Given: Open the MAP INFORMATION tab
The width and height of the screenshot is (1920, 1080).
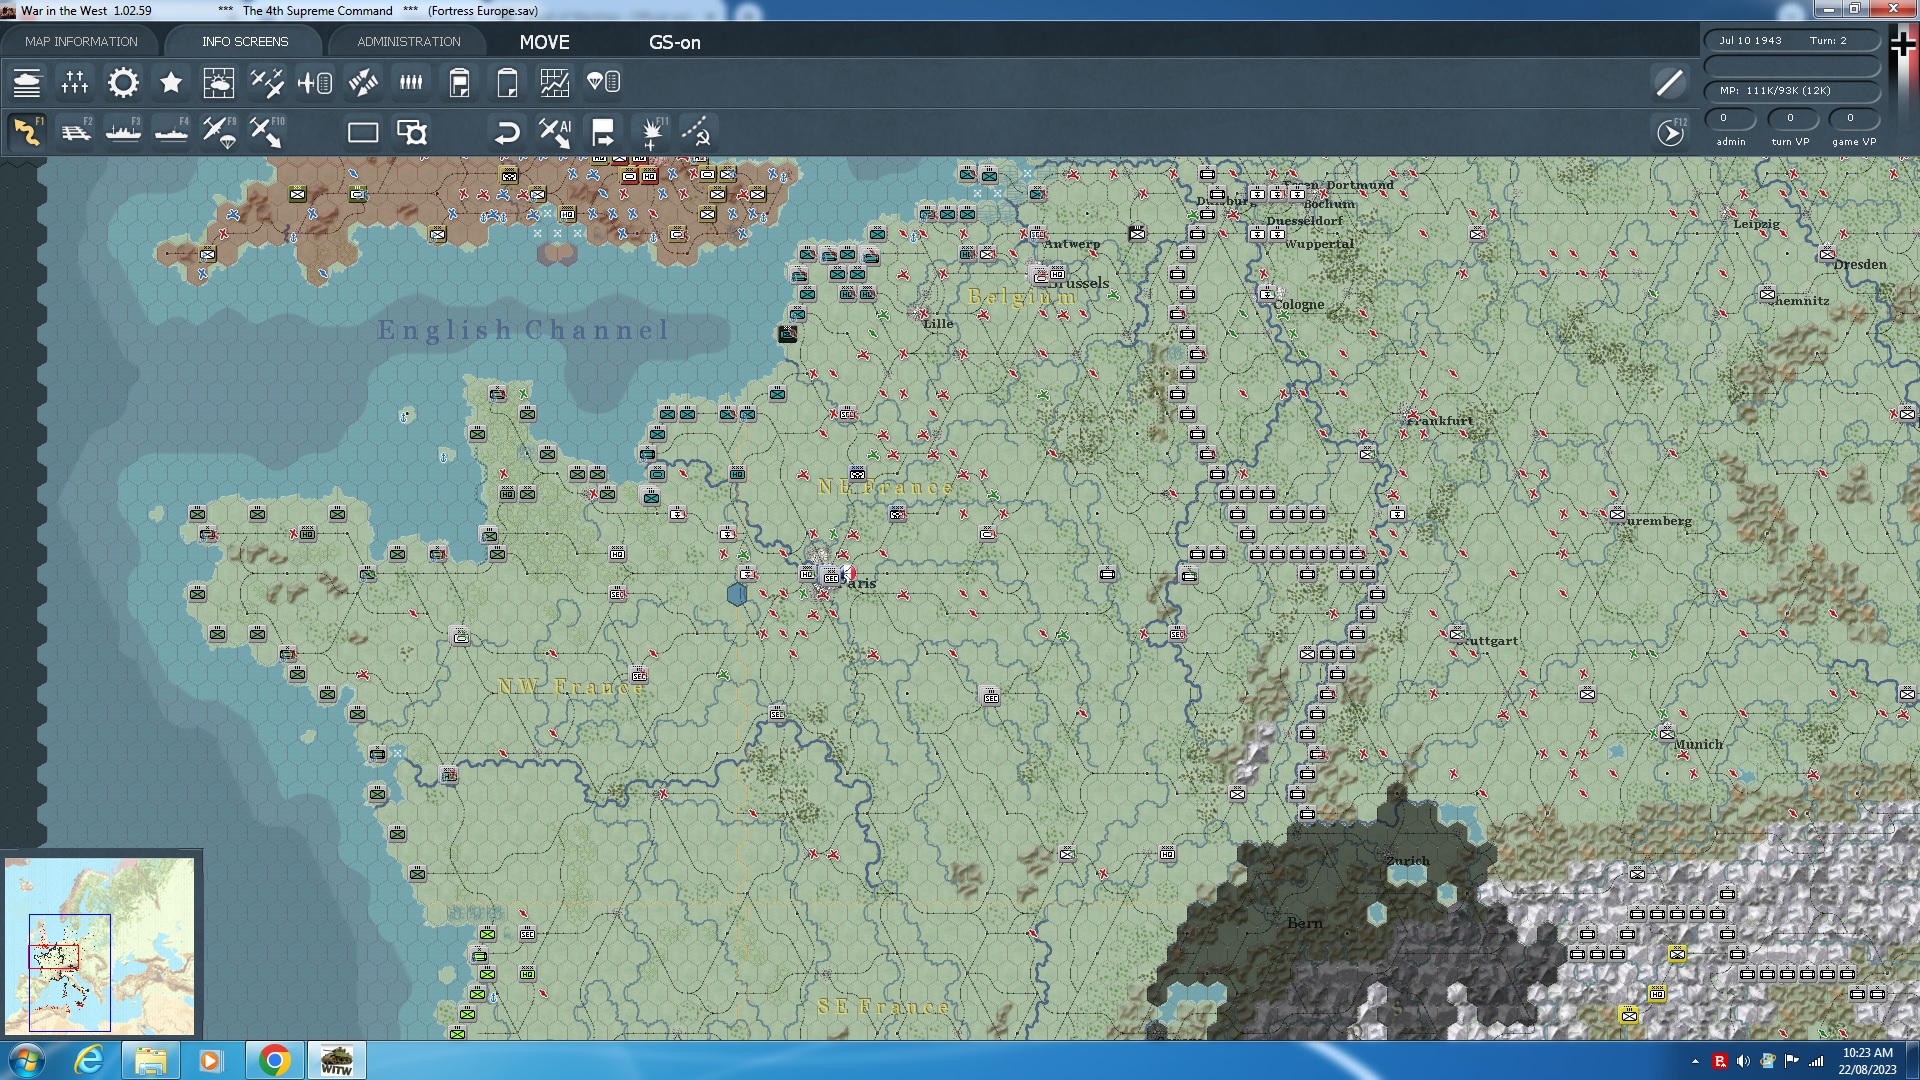Looking at the screenshot, I should [81, 41].
